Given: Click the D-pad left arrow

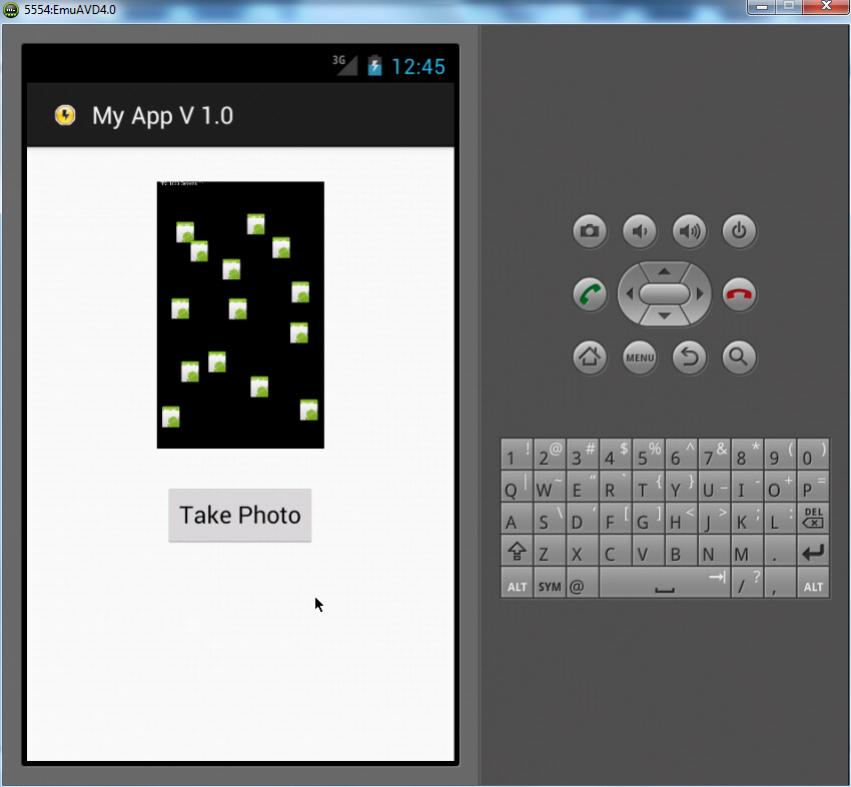Looking at the screenshot, I should click(630, 294).
